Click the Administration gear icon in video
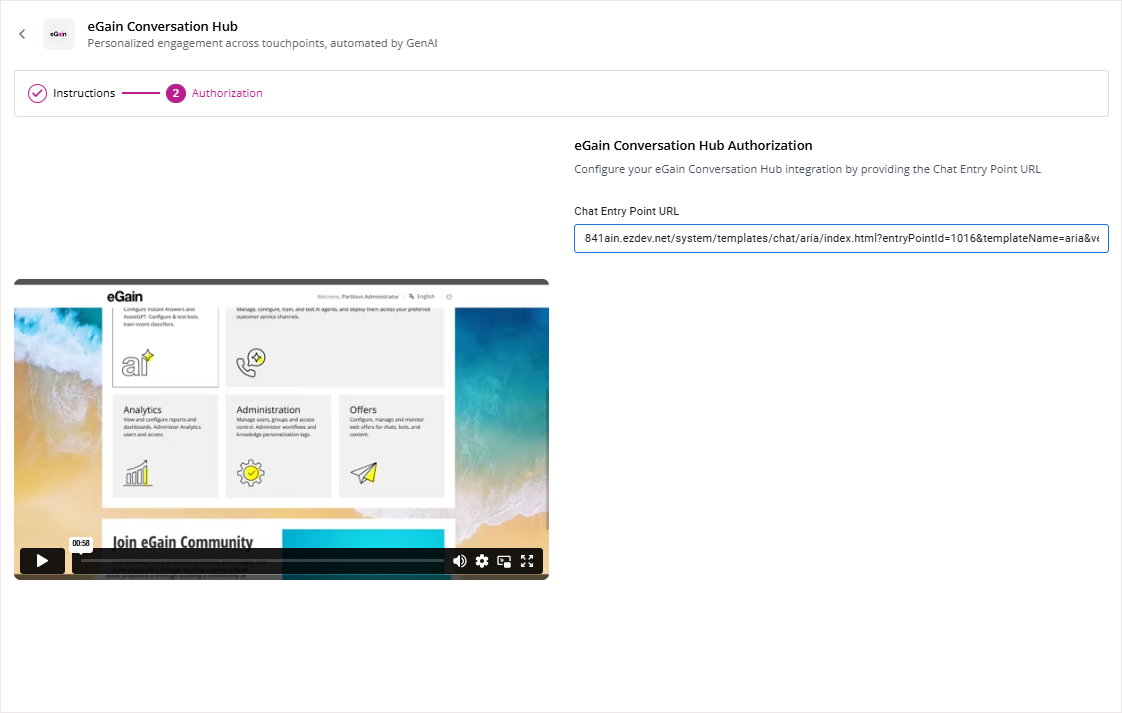 point(251,472)
